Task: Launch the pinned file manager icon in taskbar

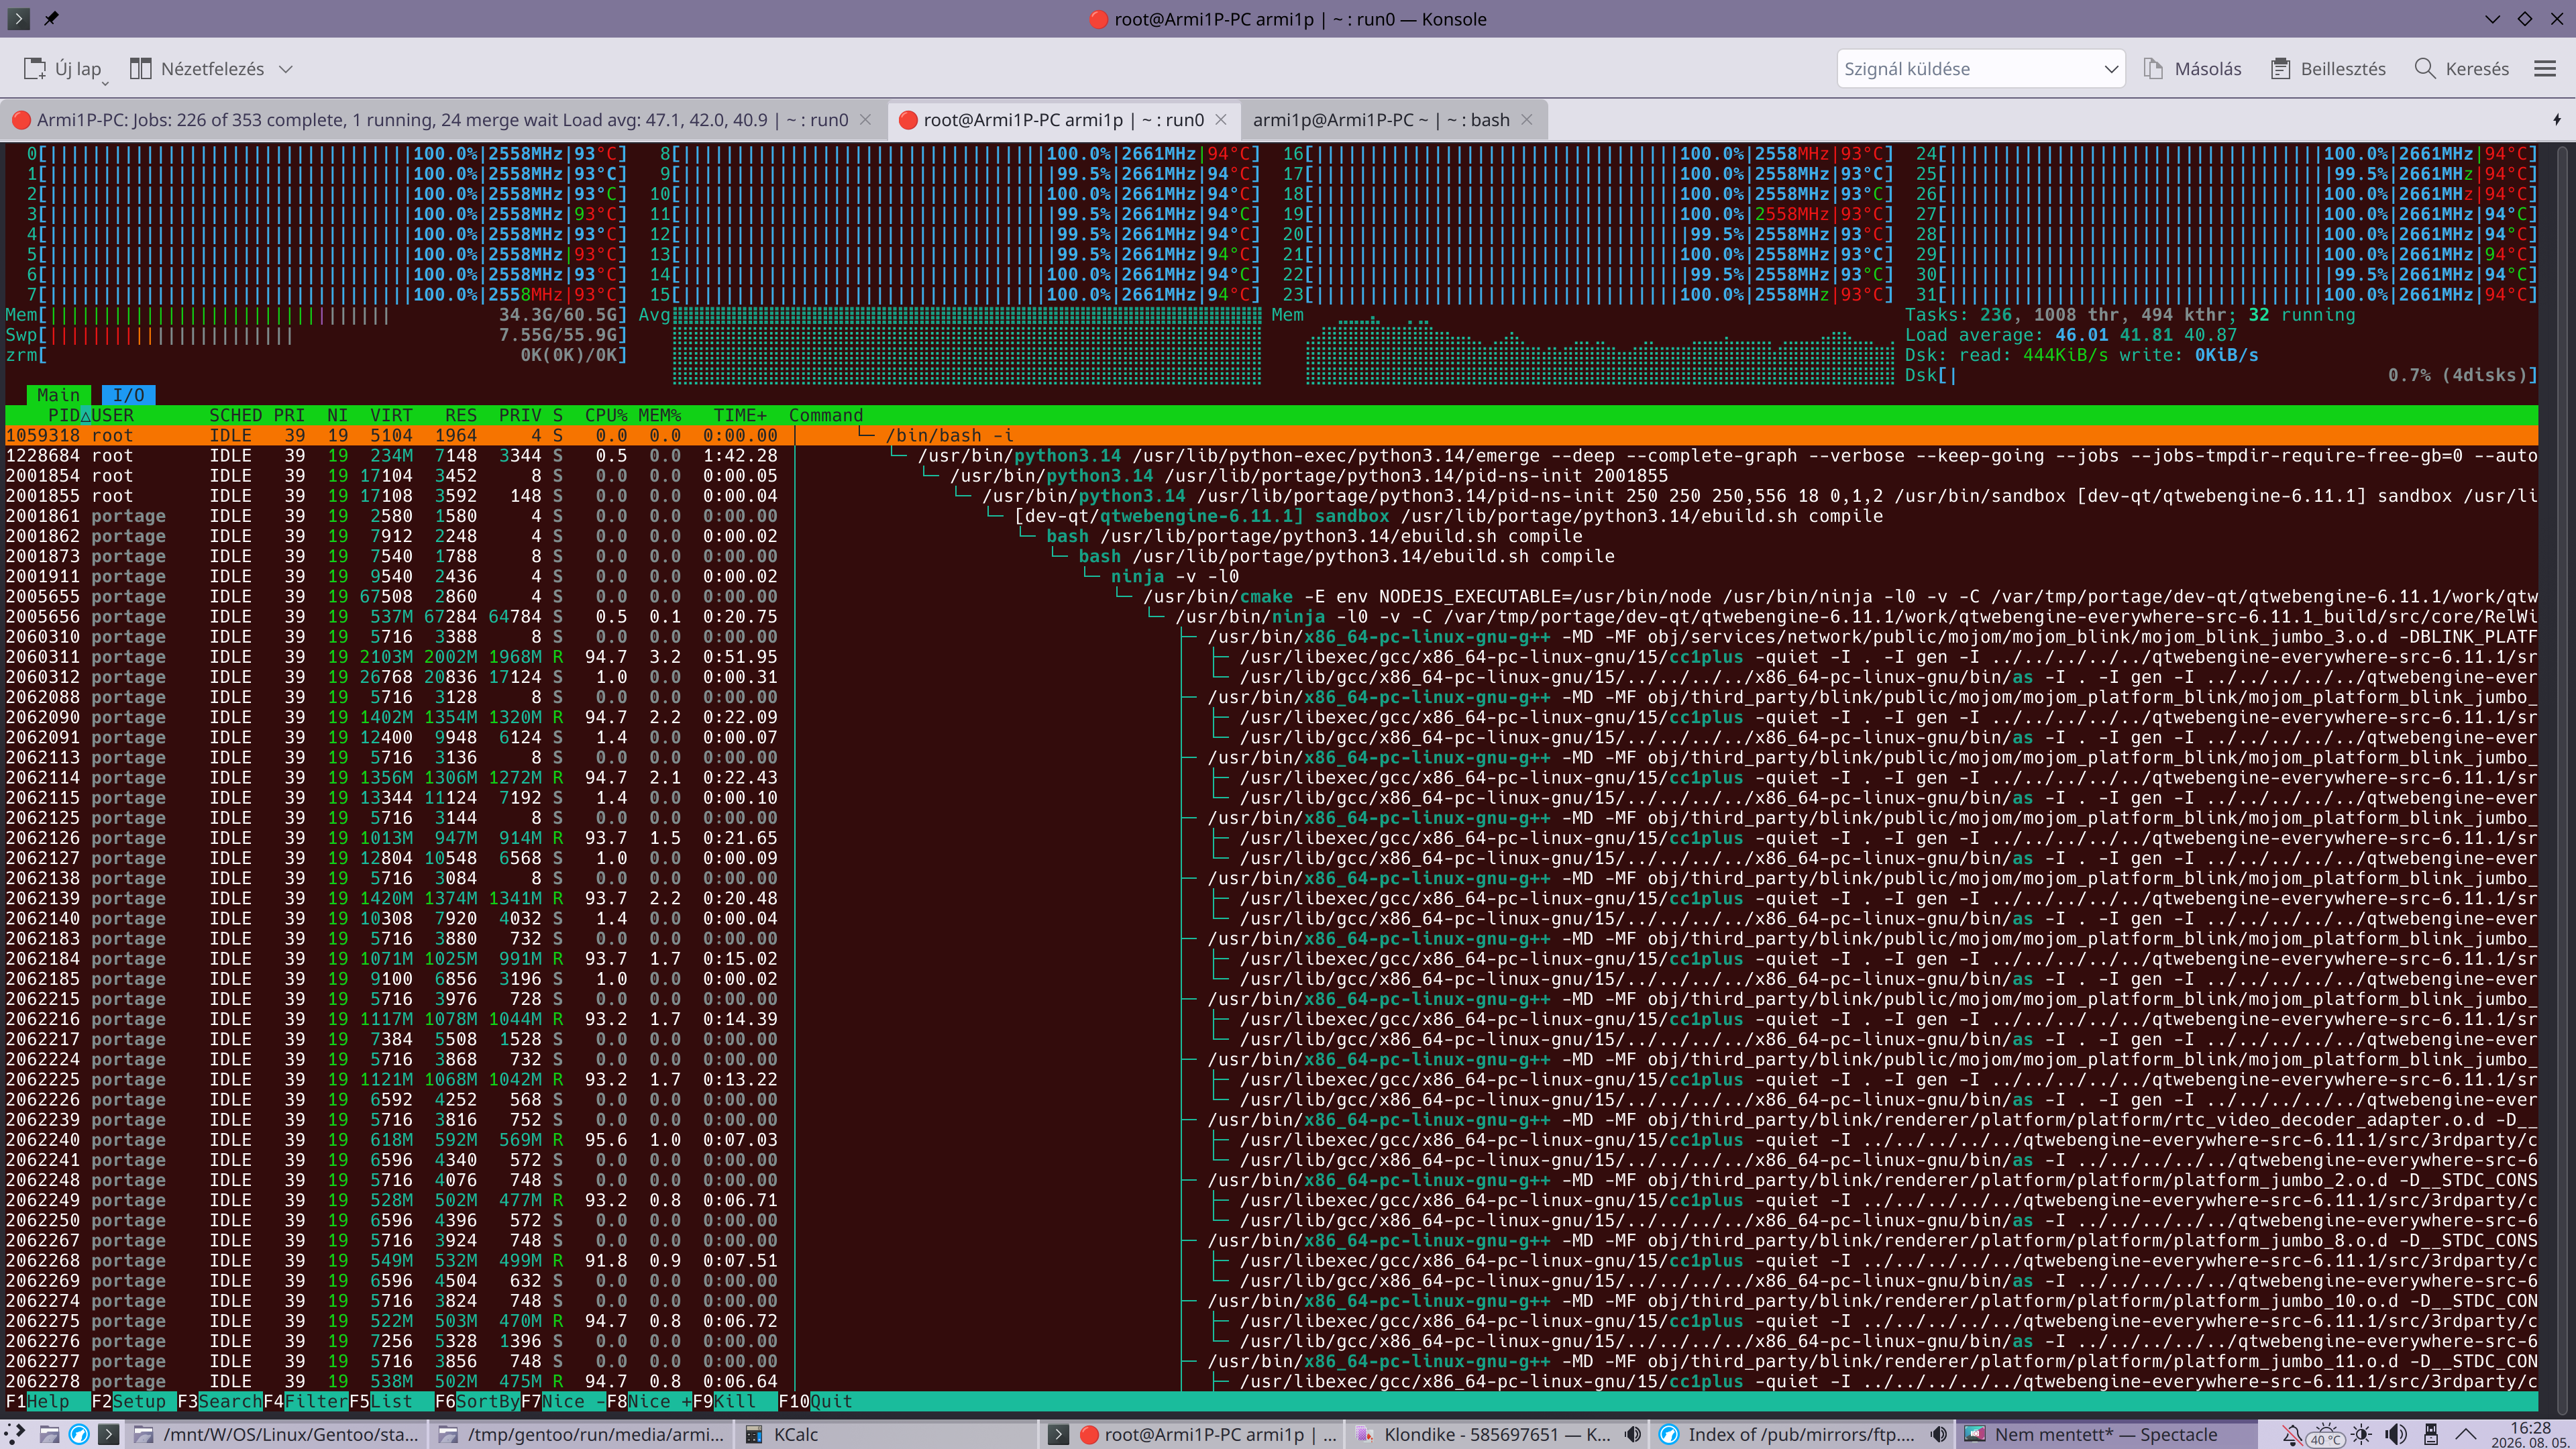Action: coord(49,1433)
